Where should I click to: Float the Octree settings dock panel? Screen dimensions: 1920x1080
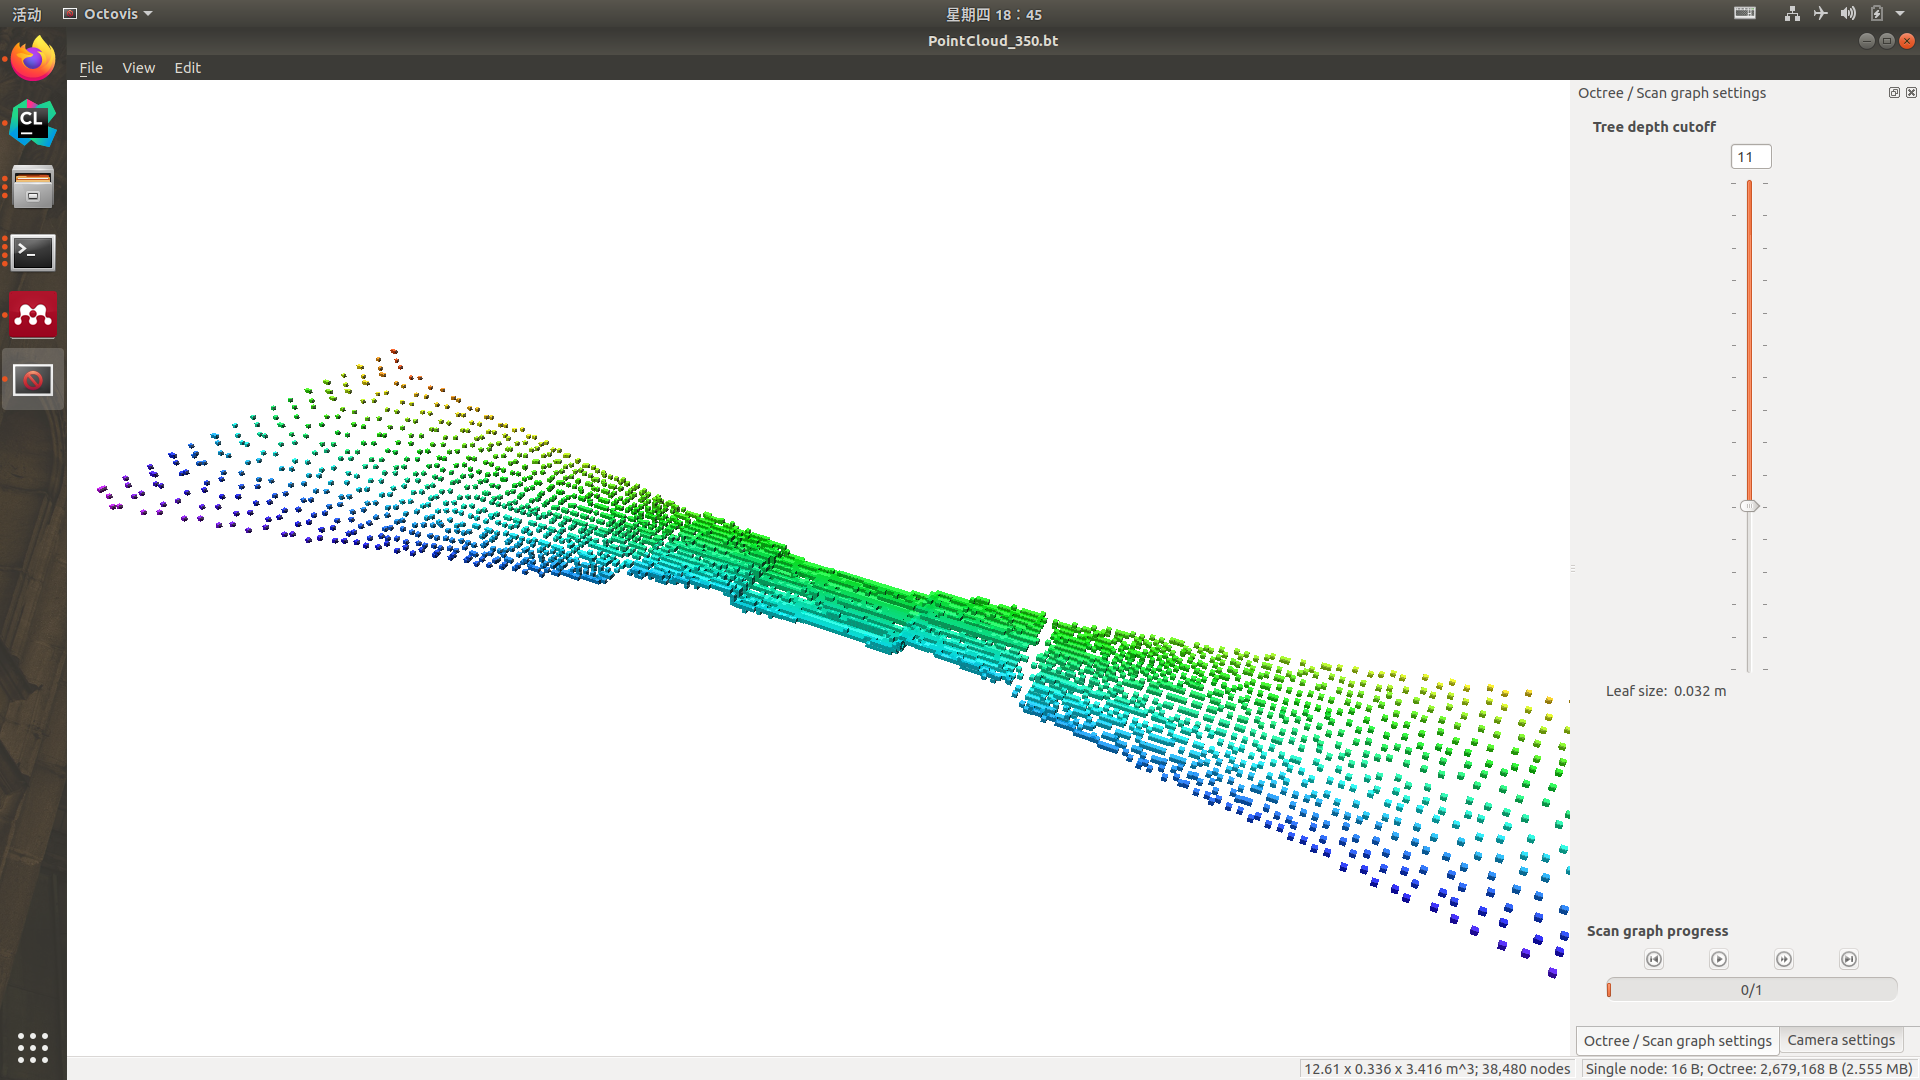(1894, 92)
